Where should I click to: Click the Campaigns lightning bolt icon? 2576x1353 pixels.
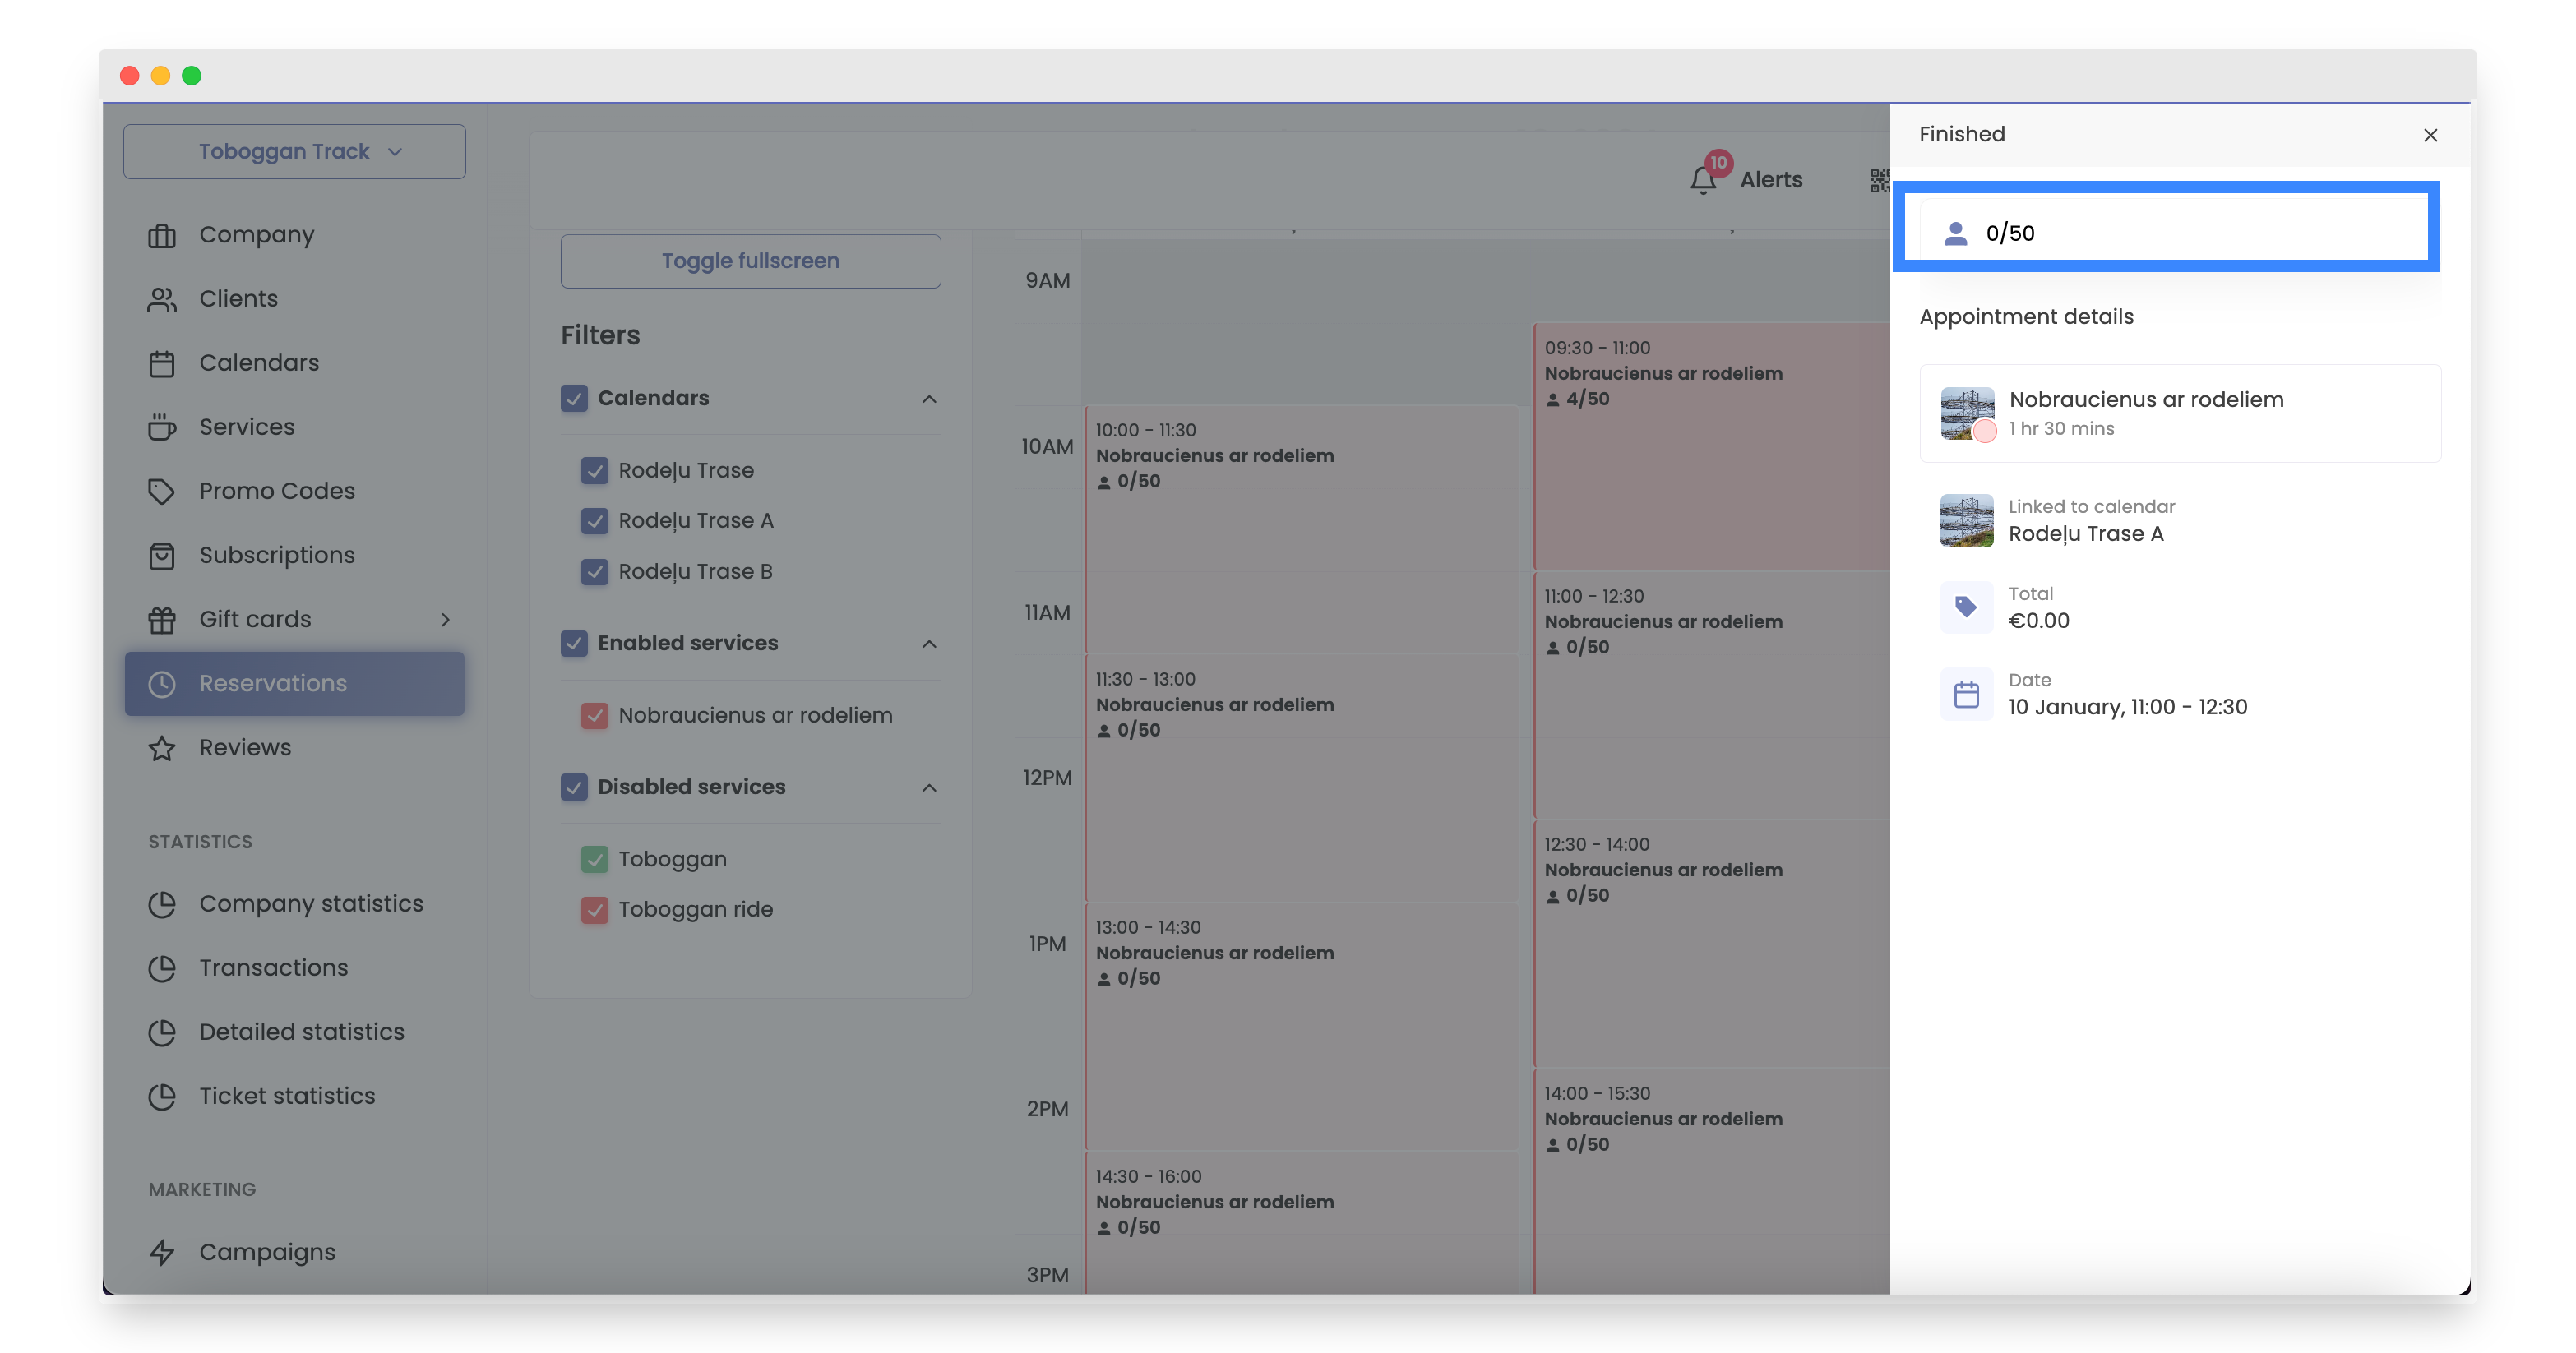(x=162, y=1252)
